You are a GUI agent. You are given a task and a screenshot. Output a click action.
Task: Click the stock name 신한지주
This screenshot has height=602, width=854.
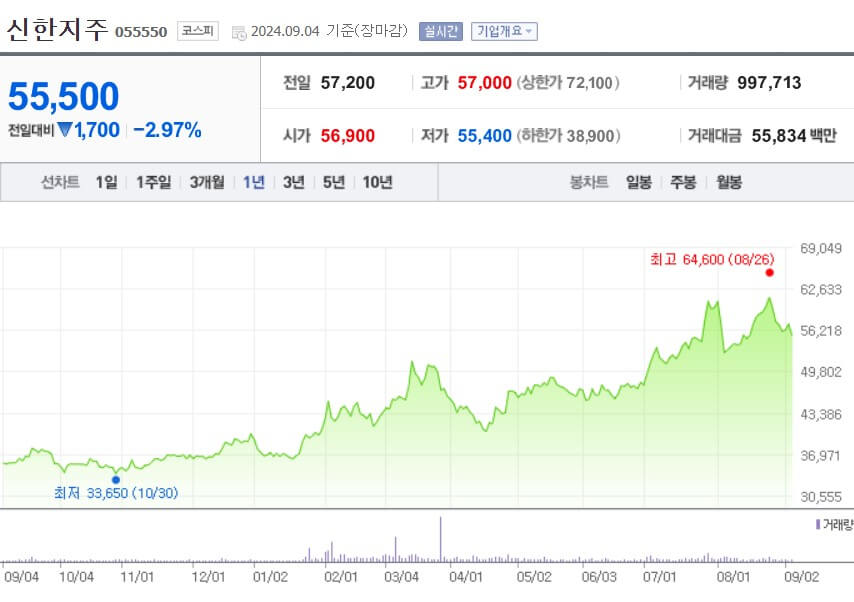55,29
